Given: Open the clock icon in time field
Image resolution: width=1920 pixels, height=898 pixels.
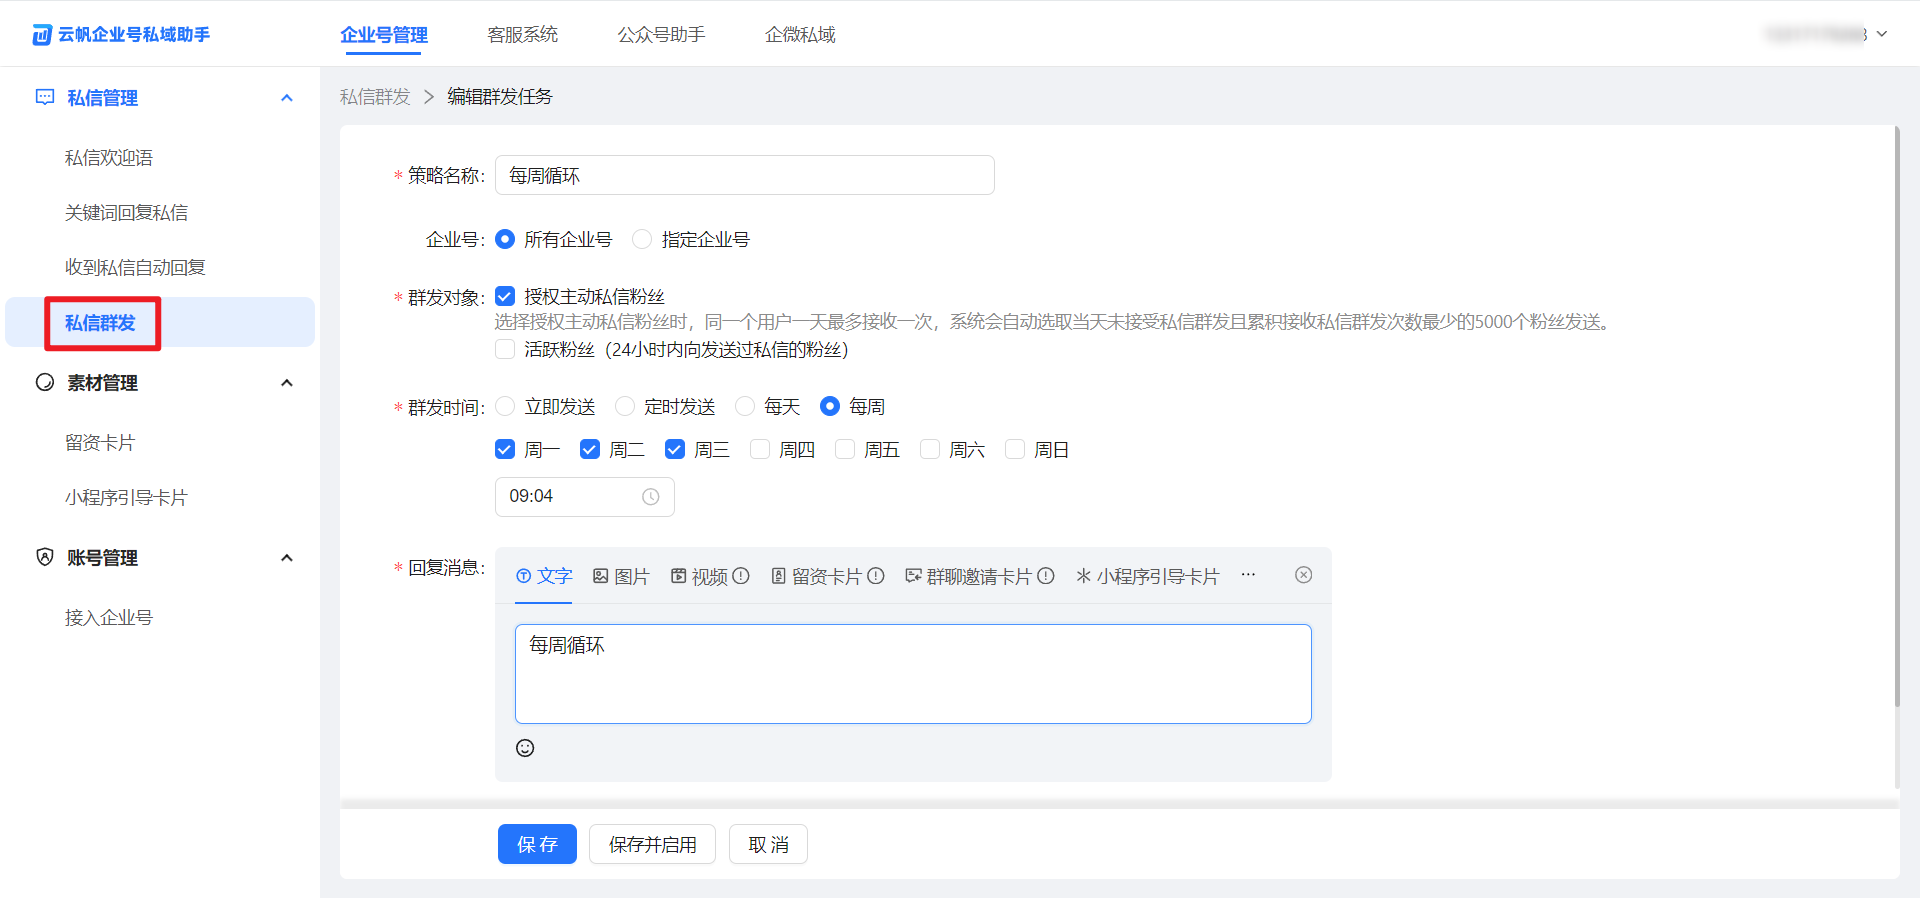Looking at the screenshot, I should (651, 497).
